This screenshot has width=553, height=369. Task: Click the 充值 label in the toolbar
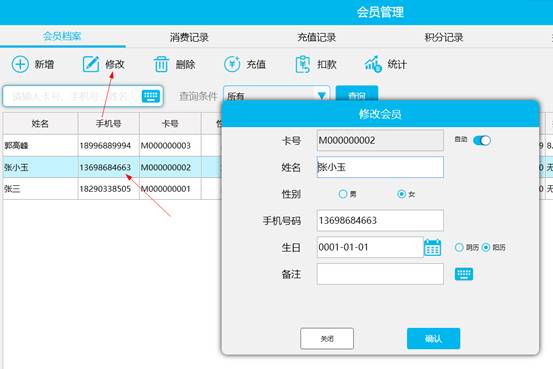click(x=256, y=64)
